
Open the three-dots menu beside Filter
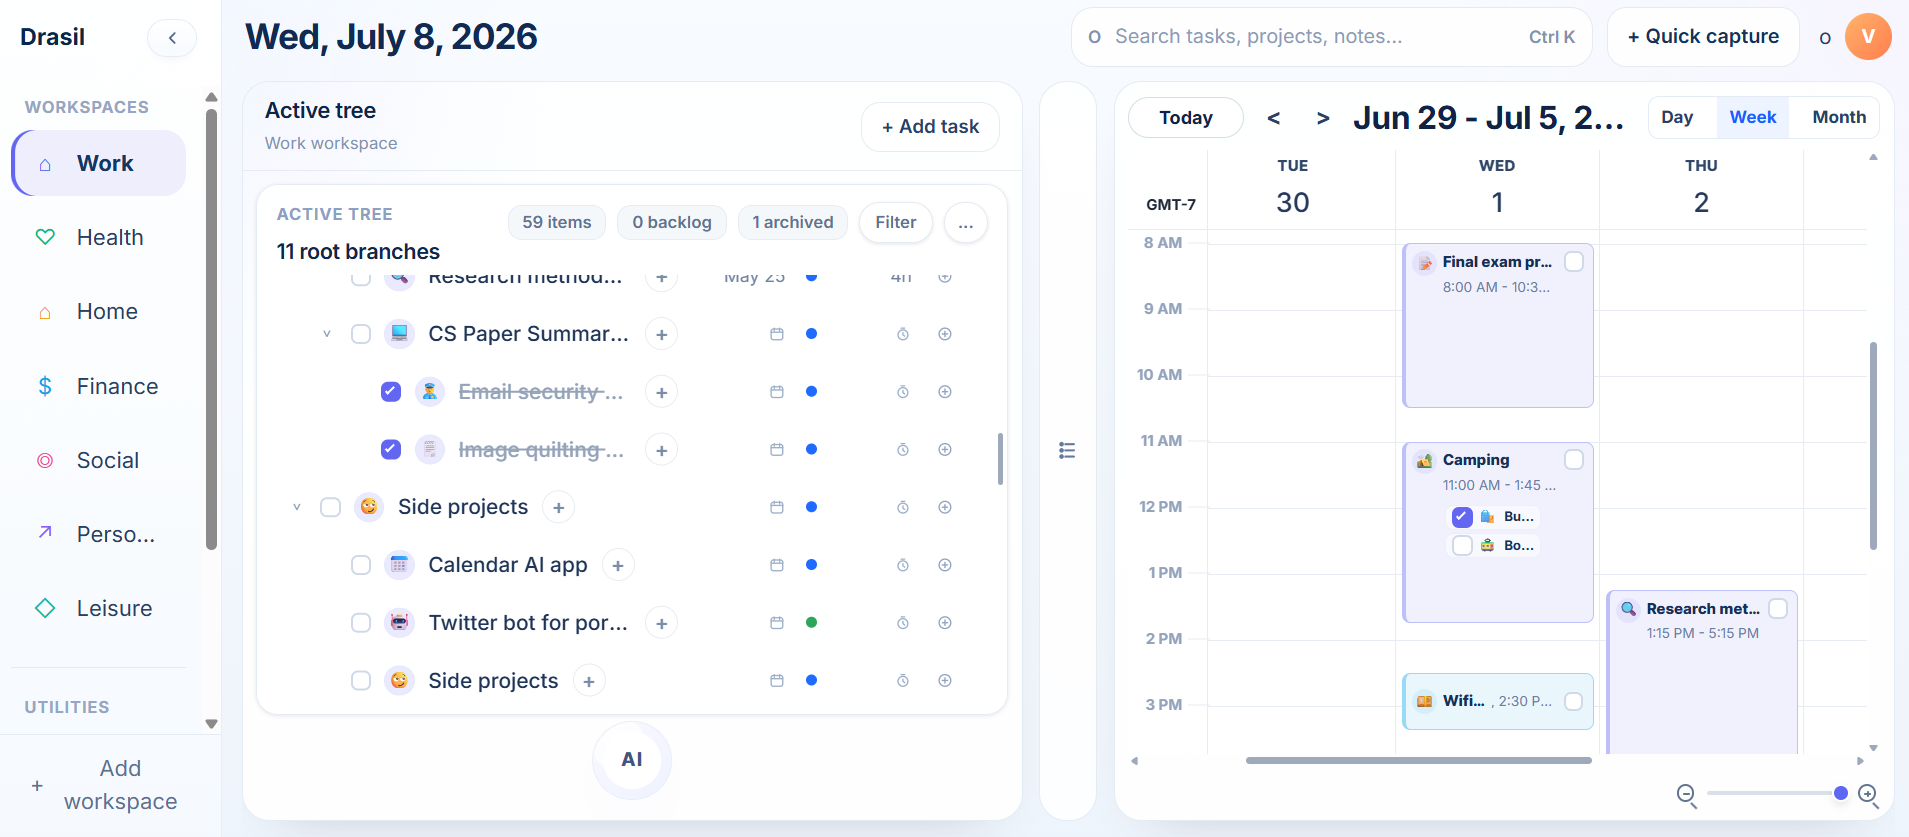(965, 223)
